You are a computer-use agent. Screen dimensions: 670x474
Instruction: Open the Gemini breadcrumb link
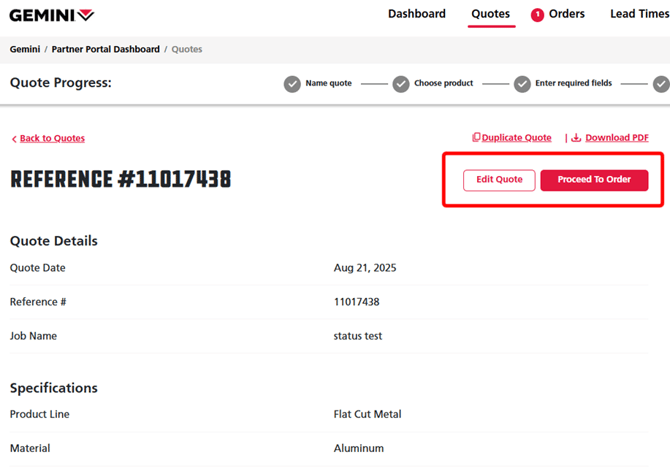pyautogui.click(x=25, y=49)
